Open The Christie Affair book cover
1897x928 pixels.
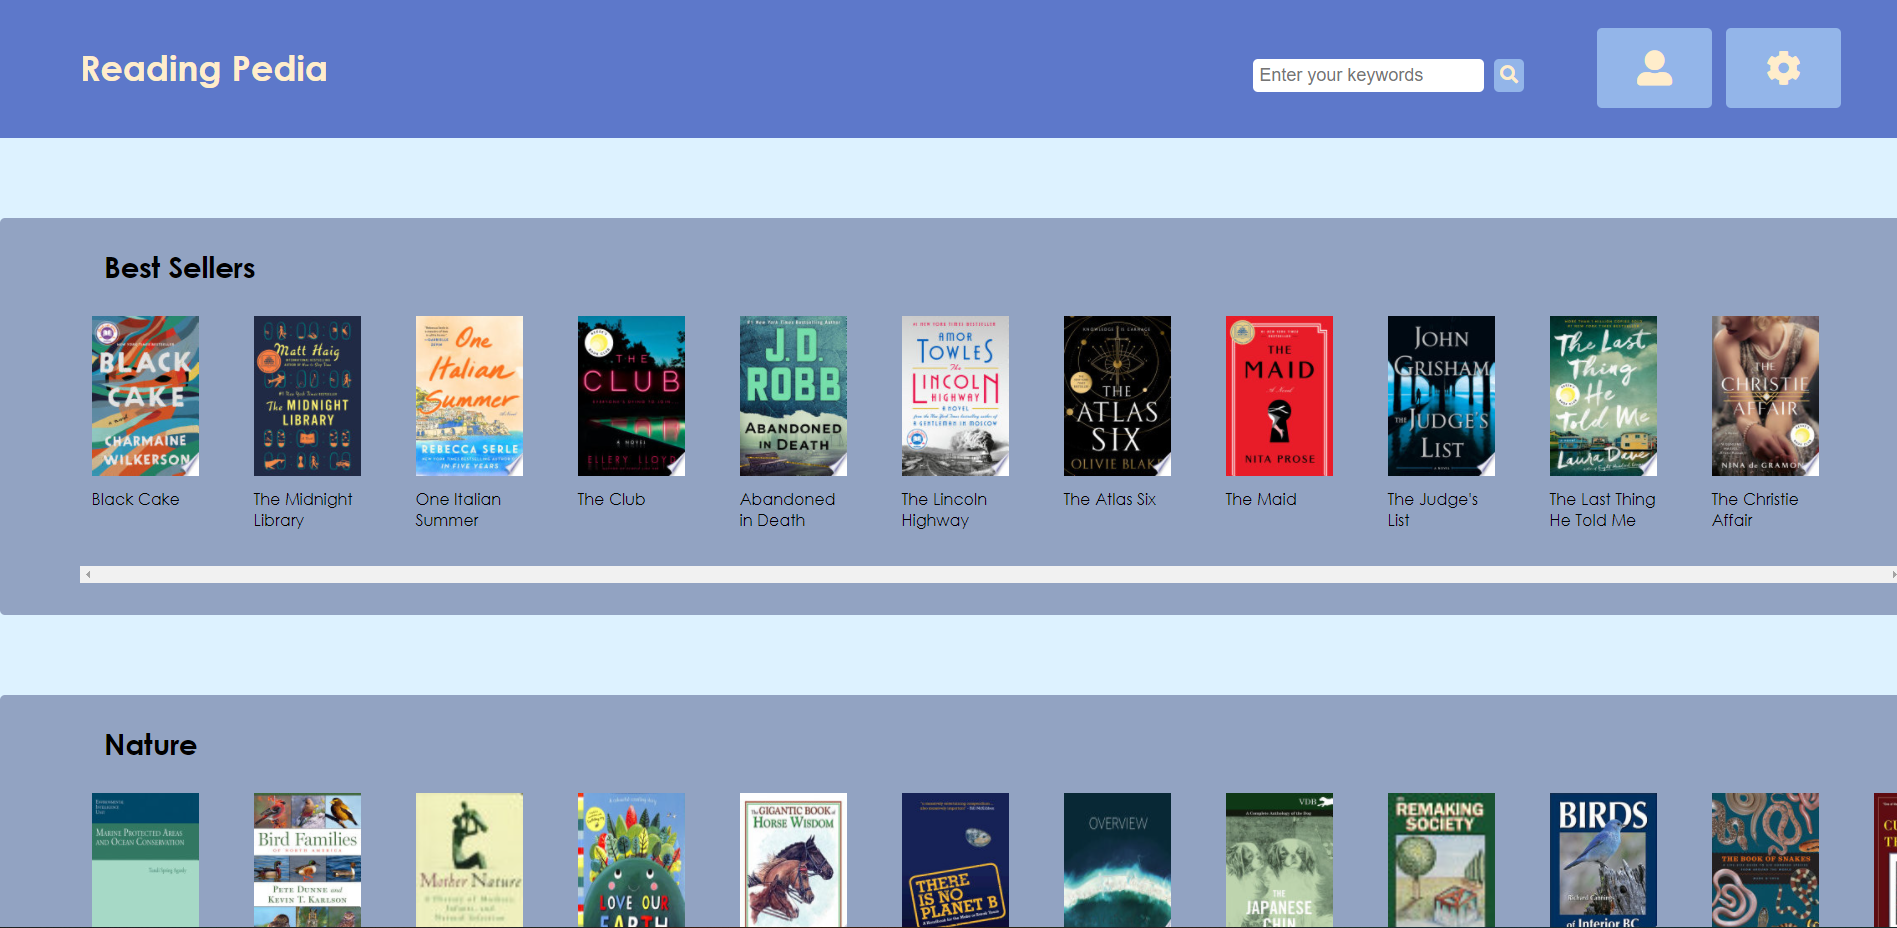point(1765,395)
